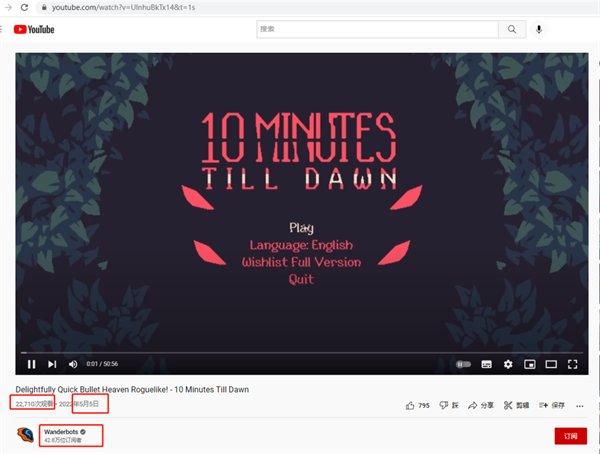600x454 pixels.
Task: Pause the video with the pause button
Action: tap(31, 364)
